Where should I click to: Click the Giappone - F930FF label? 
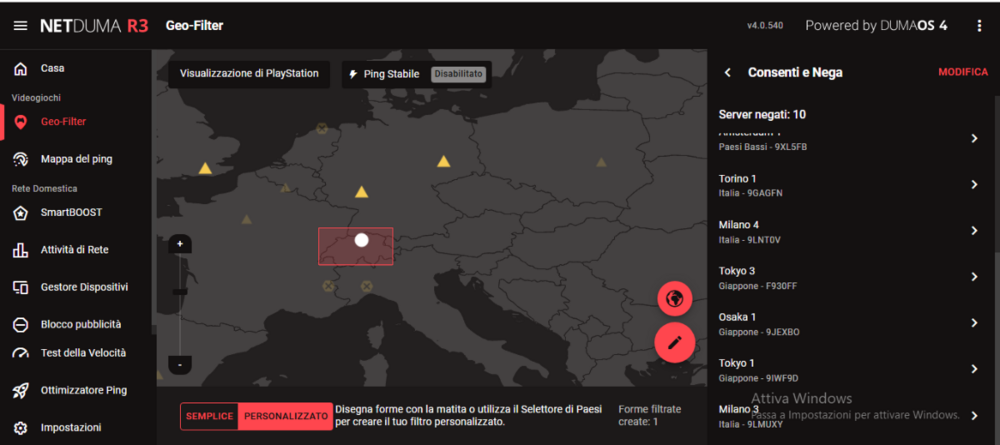pos(758,286)
